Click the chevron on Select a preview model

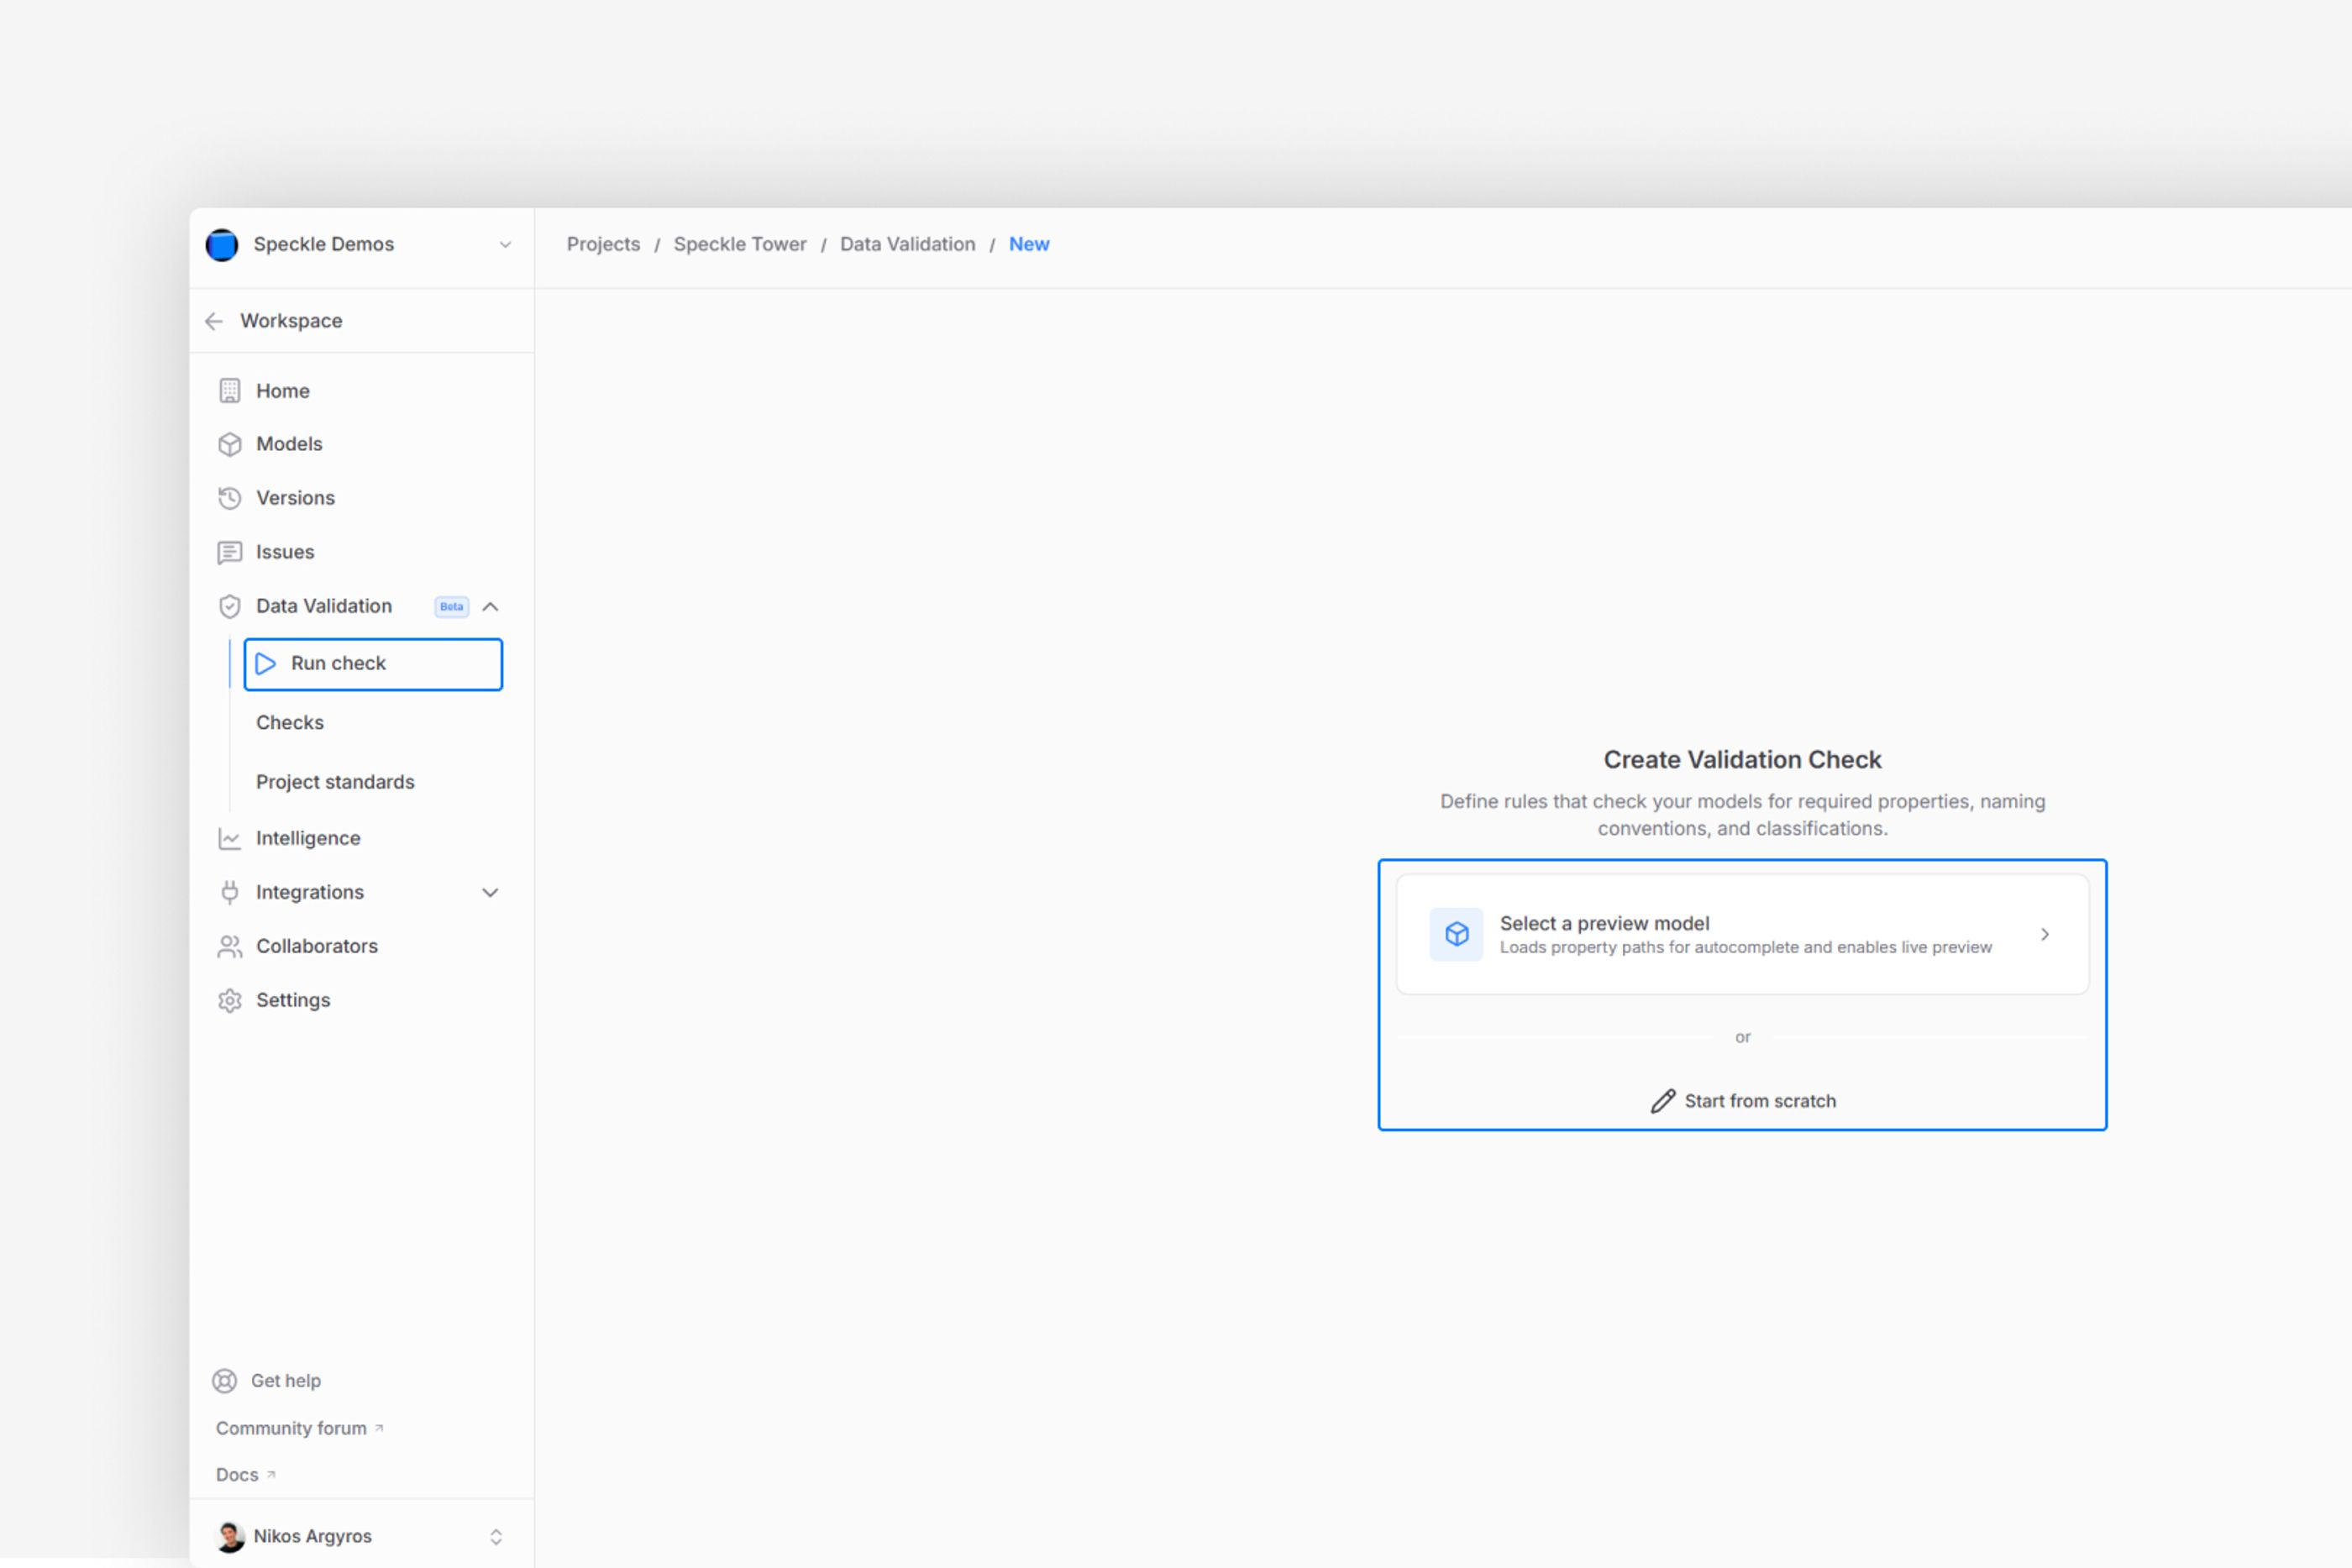(2045, 934)
